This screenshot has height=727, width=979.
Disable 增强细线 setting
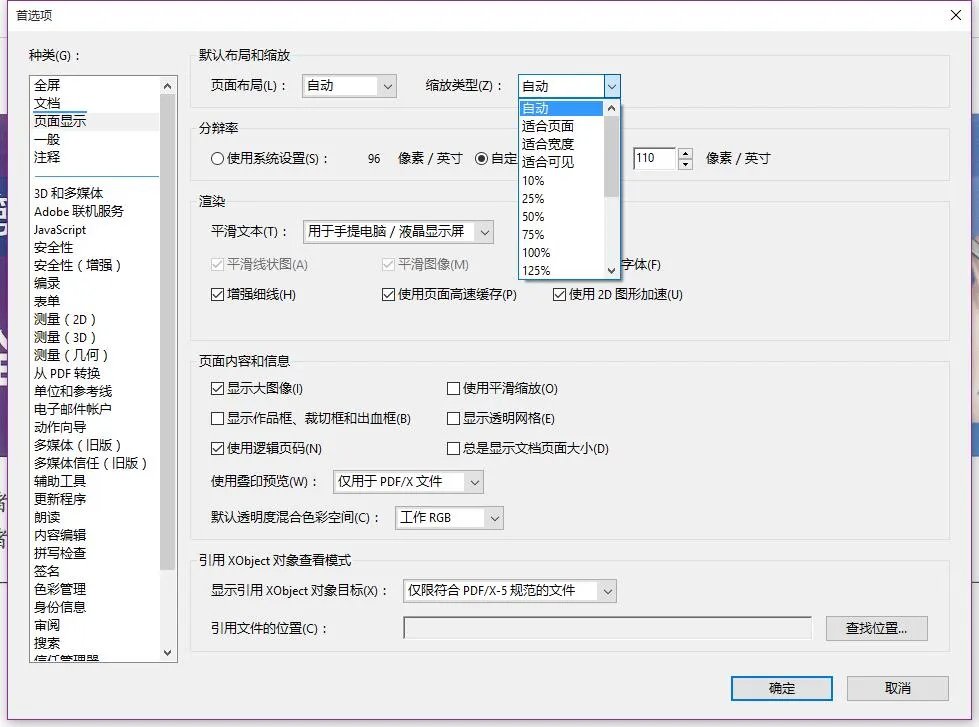click(x=217, y=294)
